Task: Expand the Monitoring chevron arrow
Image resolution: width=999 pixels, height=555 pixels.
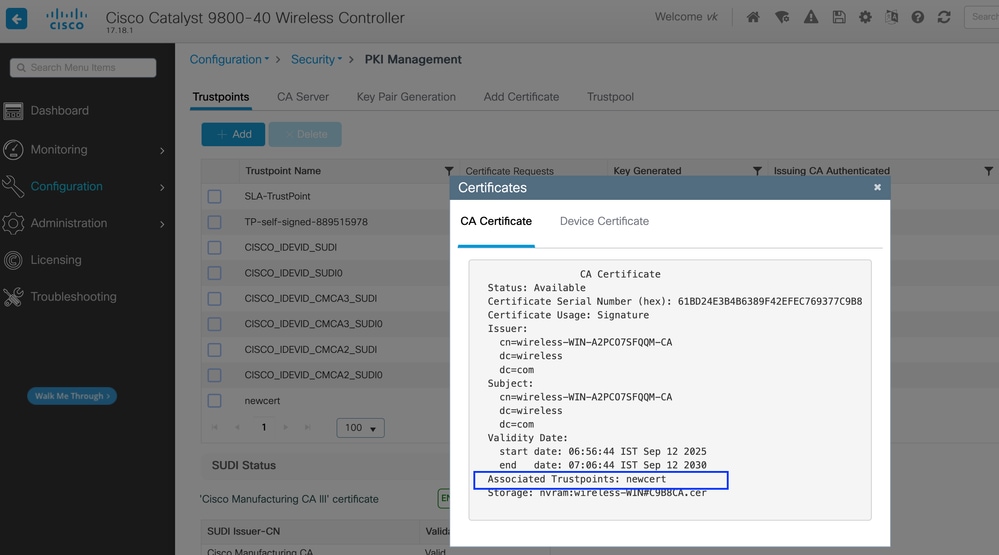Action: [x=162, y=150]
